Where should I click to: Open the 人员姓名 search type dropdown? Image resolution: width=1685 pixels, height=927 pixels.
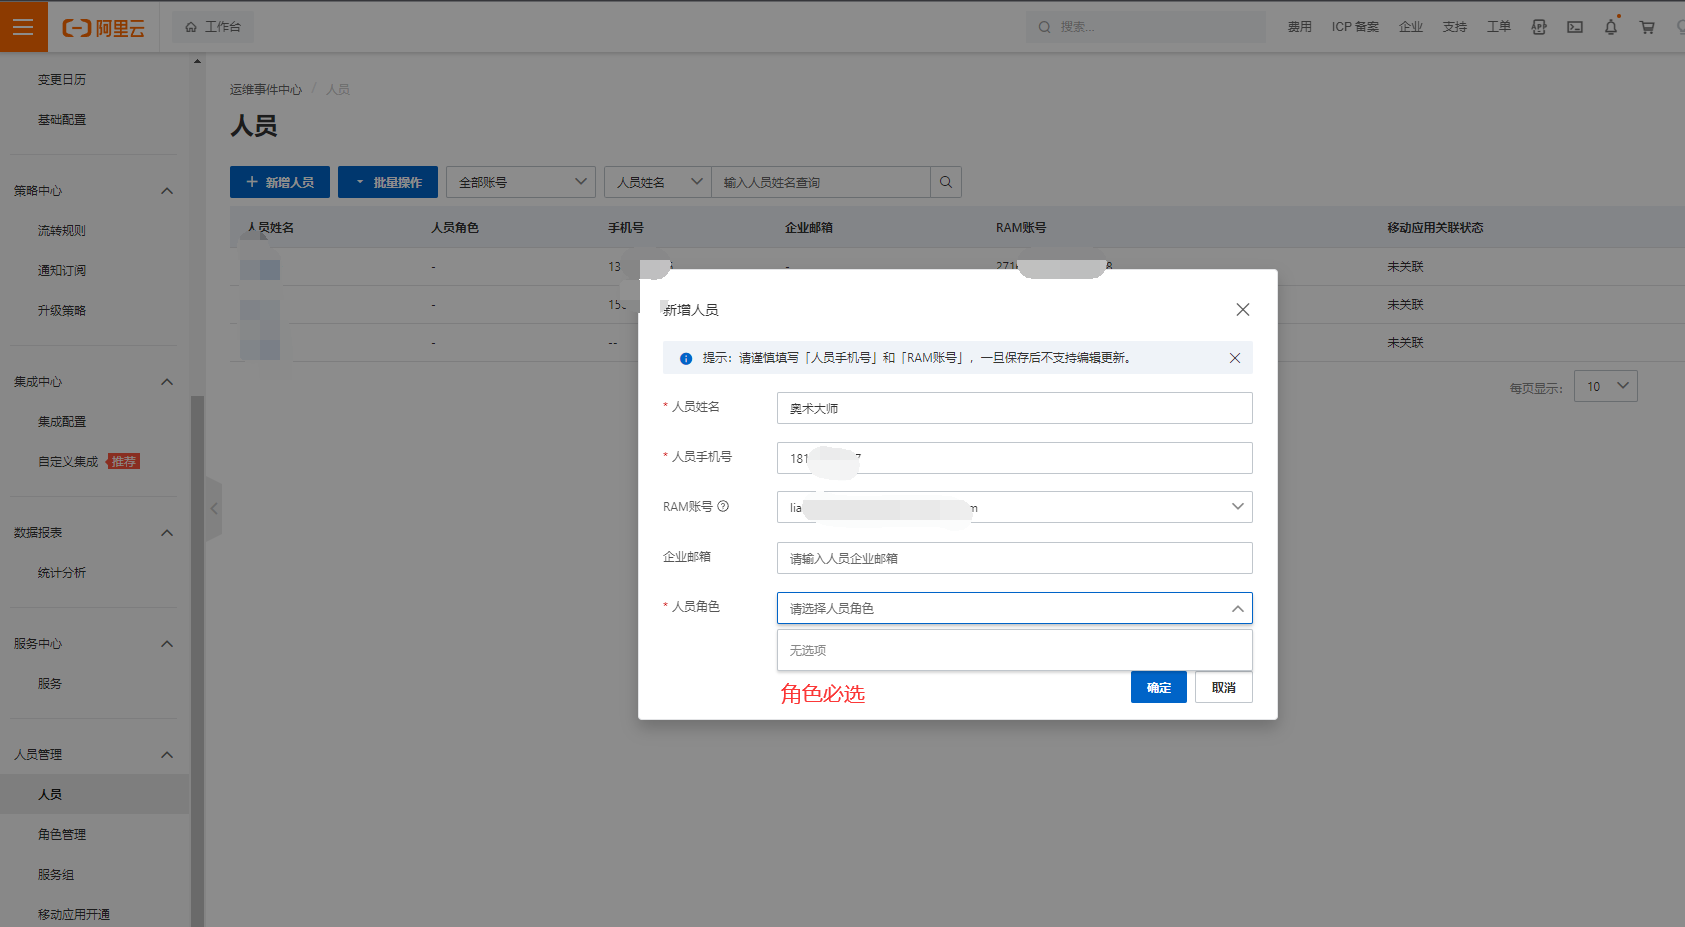tap(658, 182)
